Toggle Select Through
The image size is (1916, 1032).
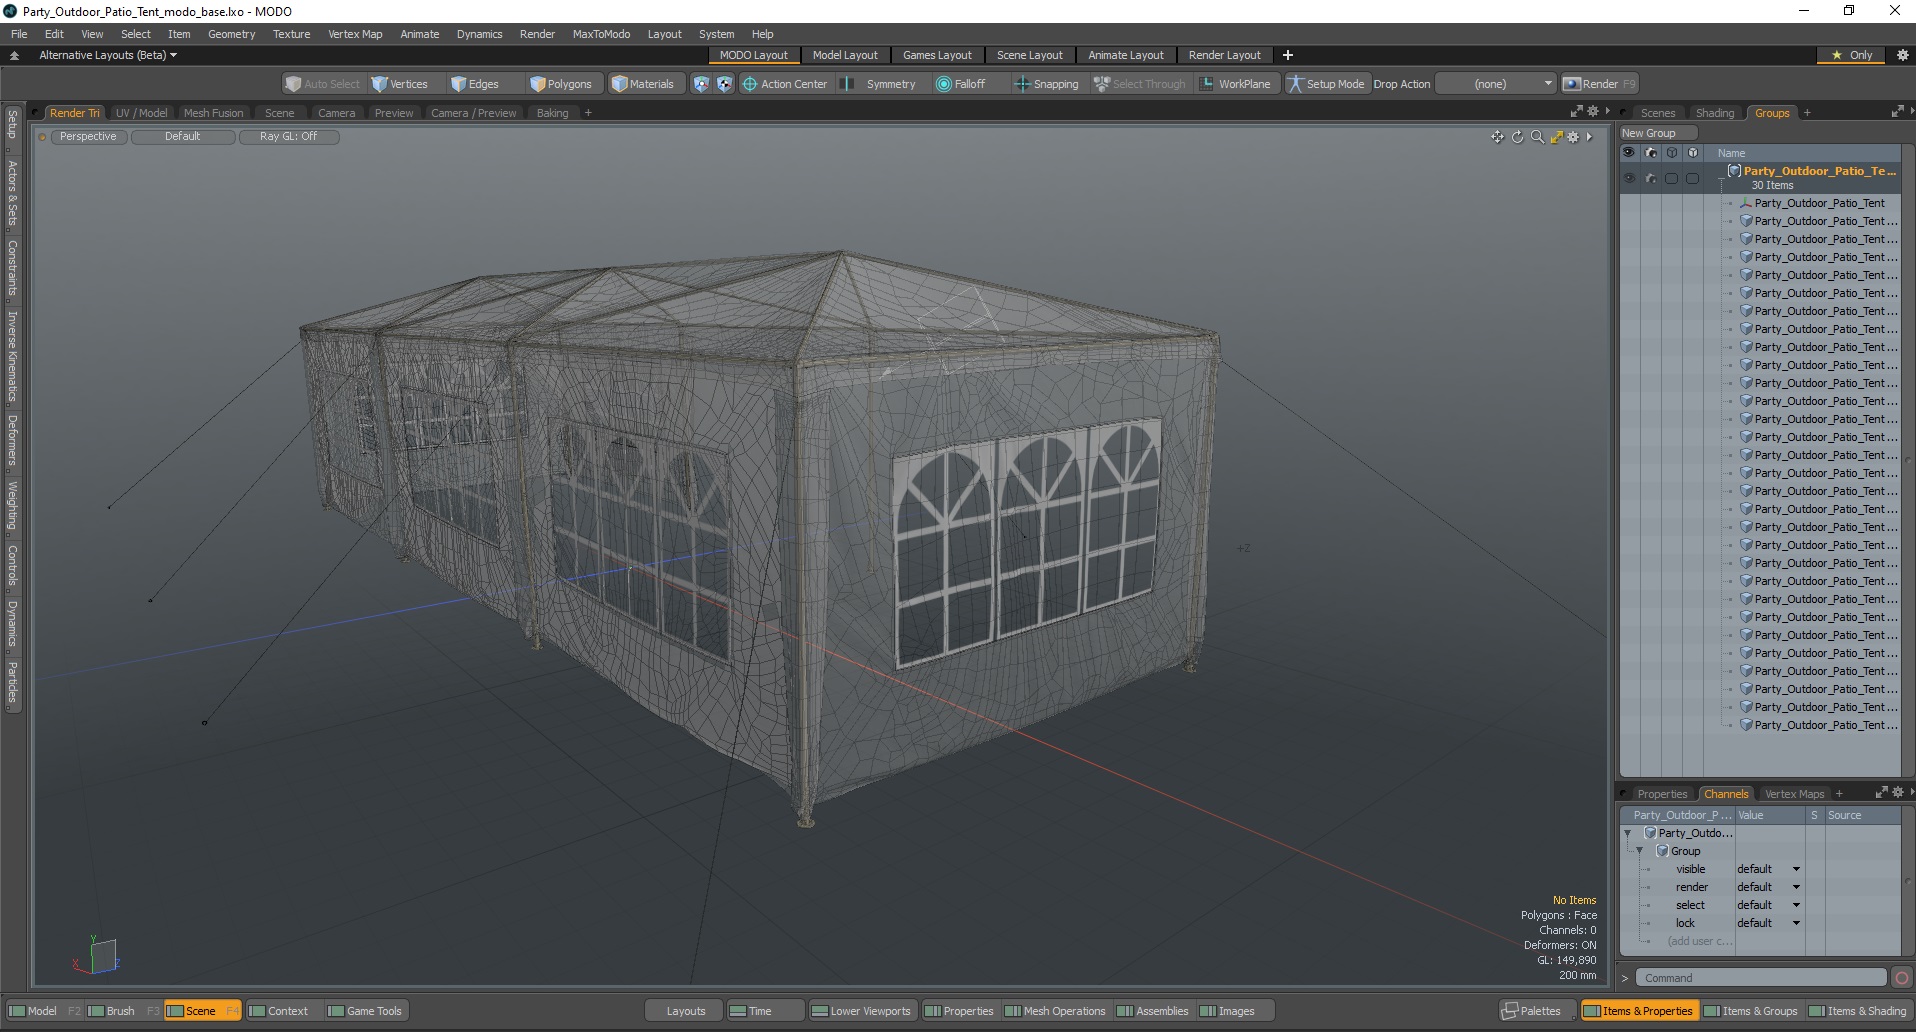pos(1140,84)
